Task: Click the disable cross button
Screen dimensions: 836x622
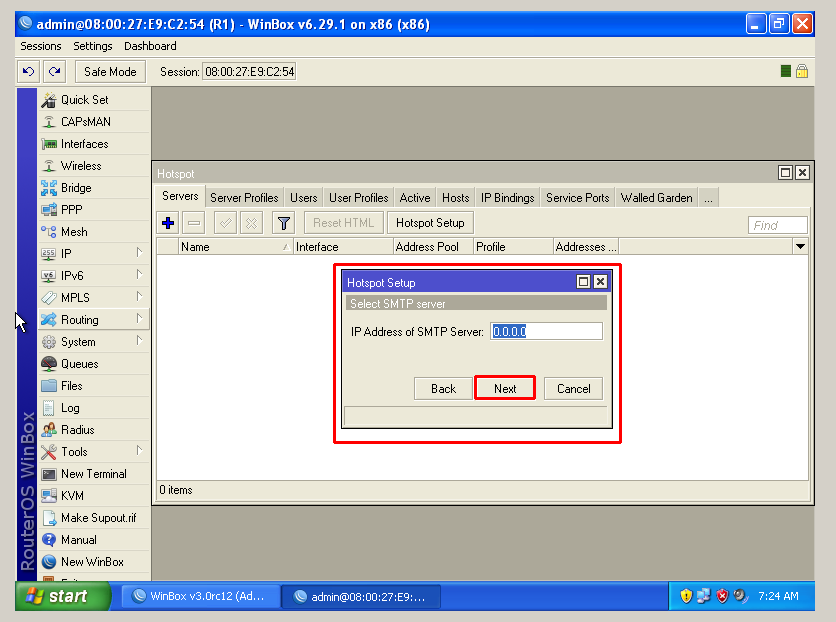Action: [x=251, y=223]
